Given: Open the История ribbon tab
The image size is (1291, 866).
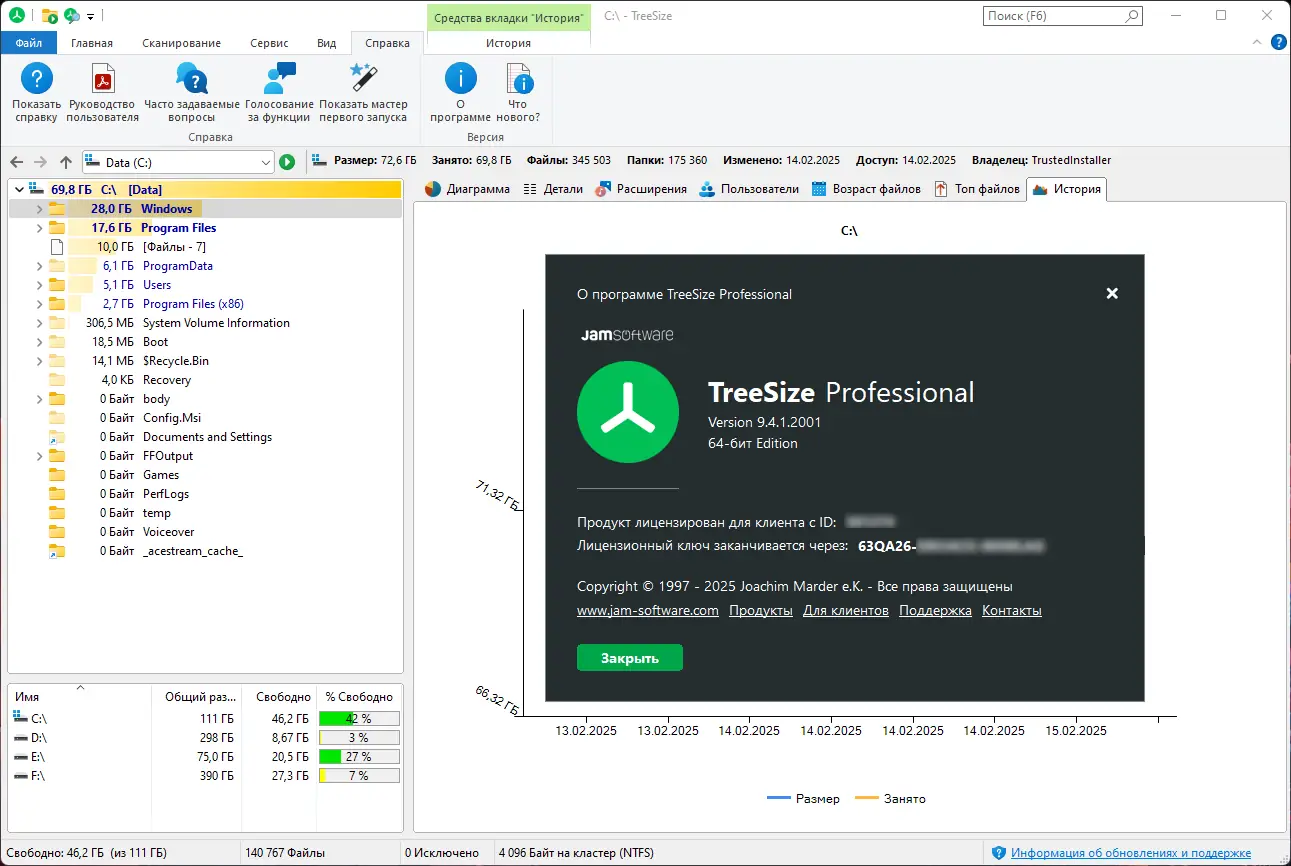Looking at the screenshot, I should coord(508,43).
